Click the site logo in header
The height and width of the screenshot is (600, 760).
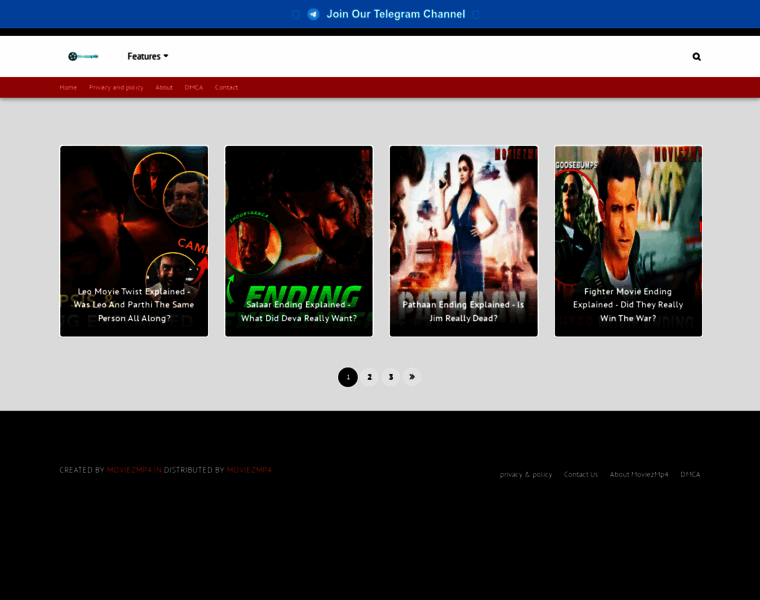pos(83,56)
